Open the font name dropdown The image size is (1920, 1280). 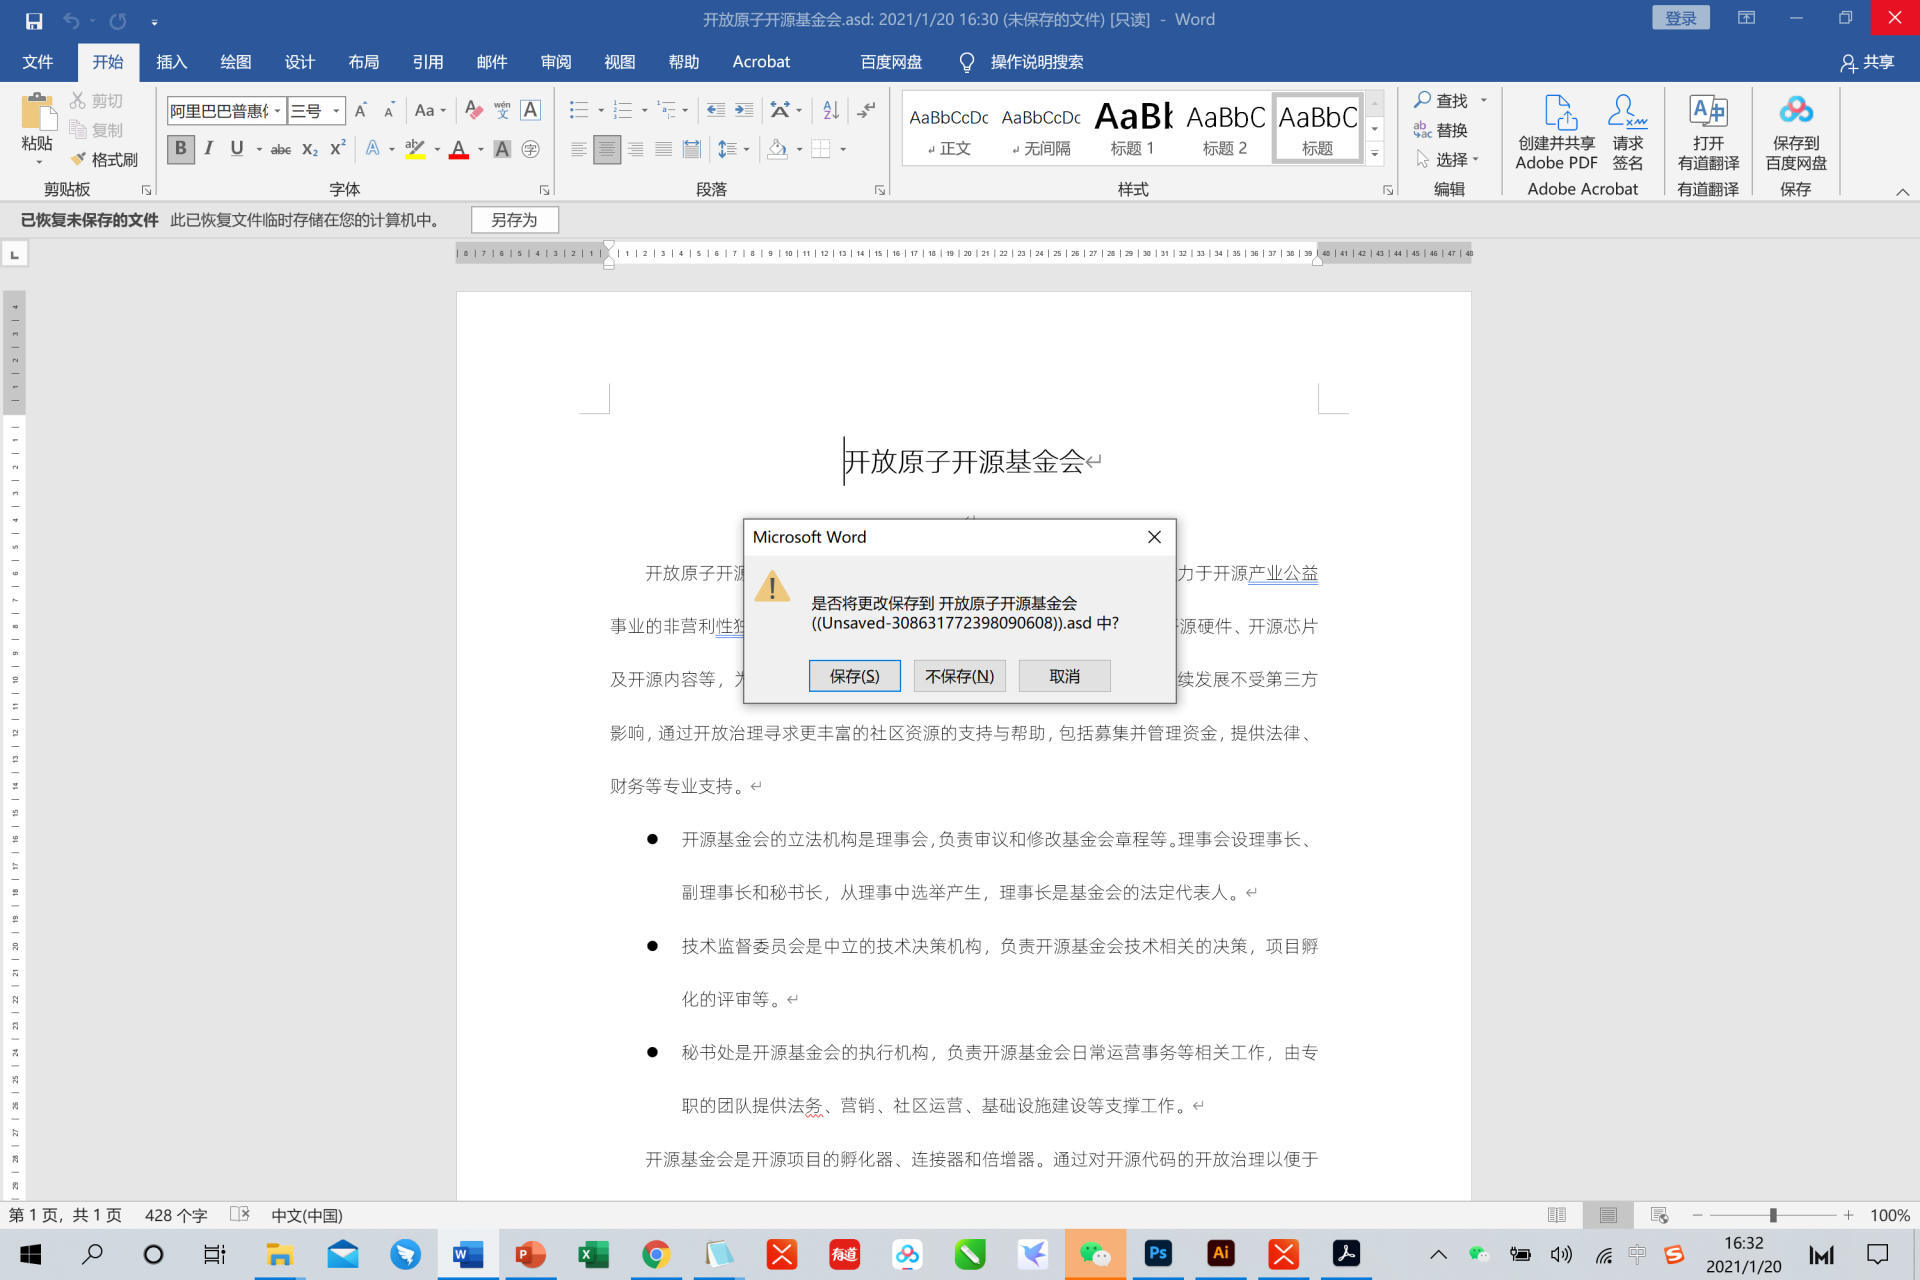277,111
